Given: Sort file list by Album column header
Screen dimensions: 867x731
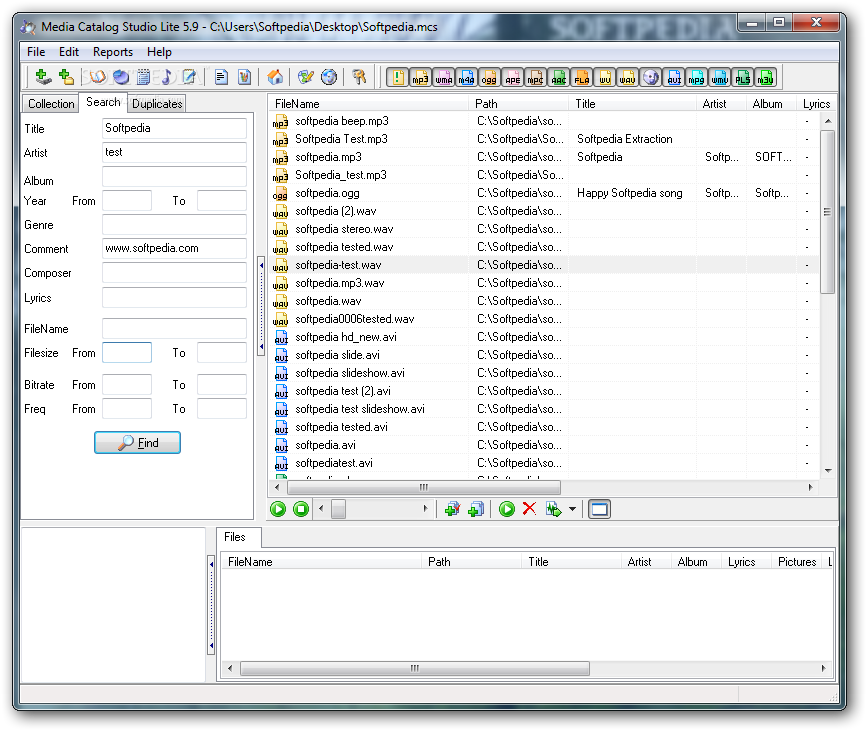Looking at the screenshot, I should point(771,104).
